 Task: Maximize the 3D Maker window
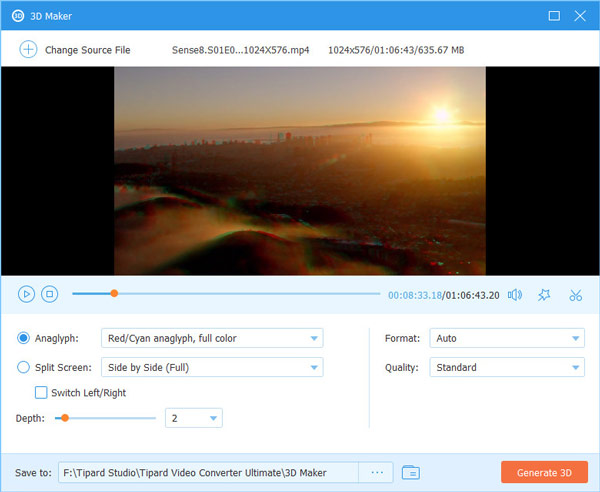[x=554, y=16]
